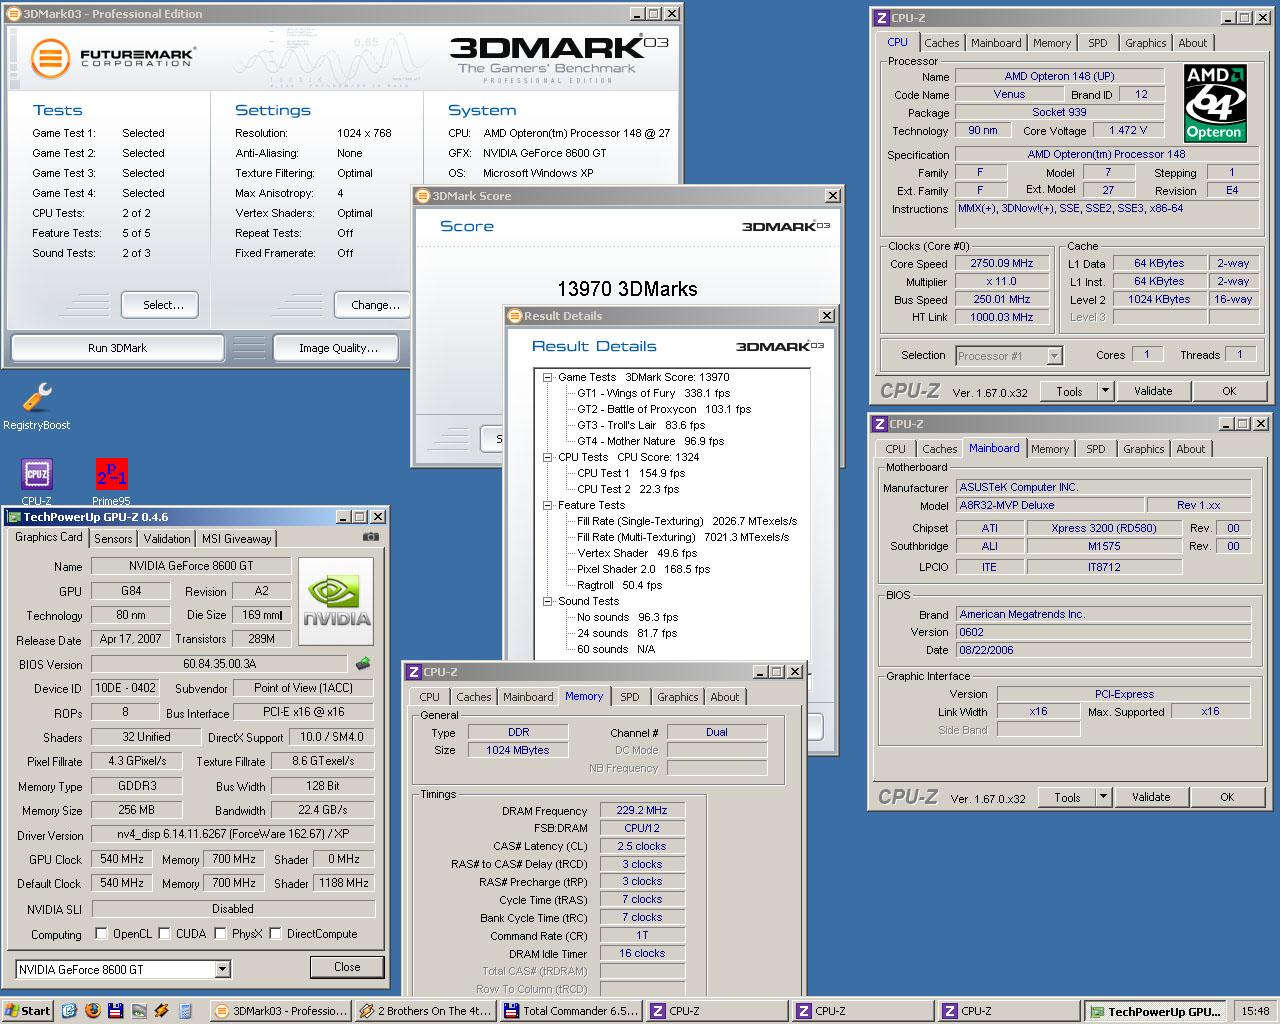Click the DRAM Frequency value 229.2 MHz
This screenshot has height=1024, width=1280.
point(642,810)
